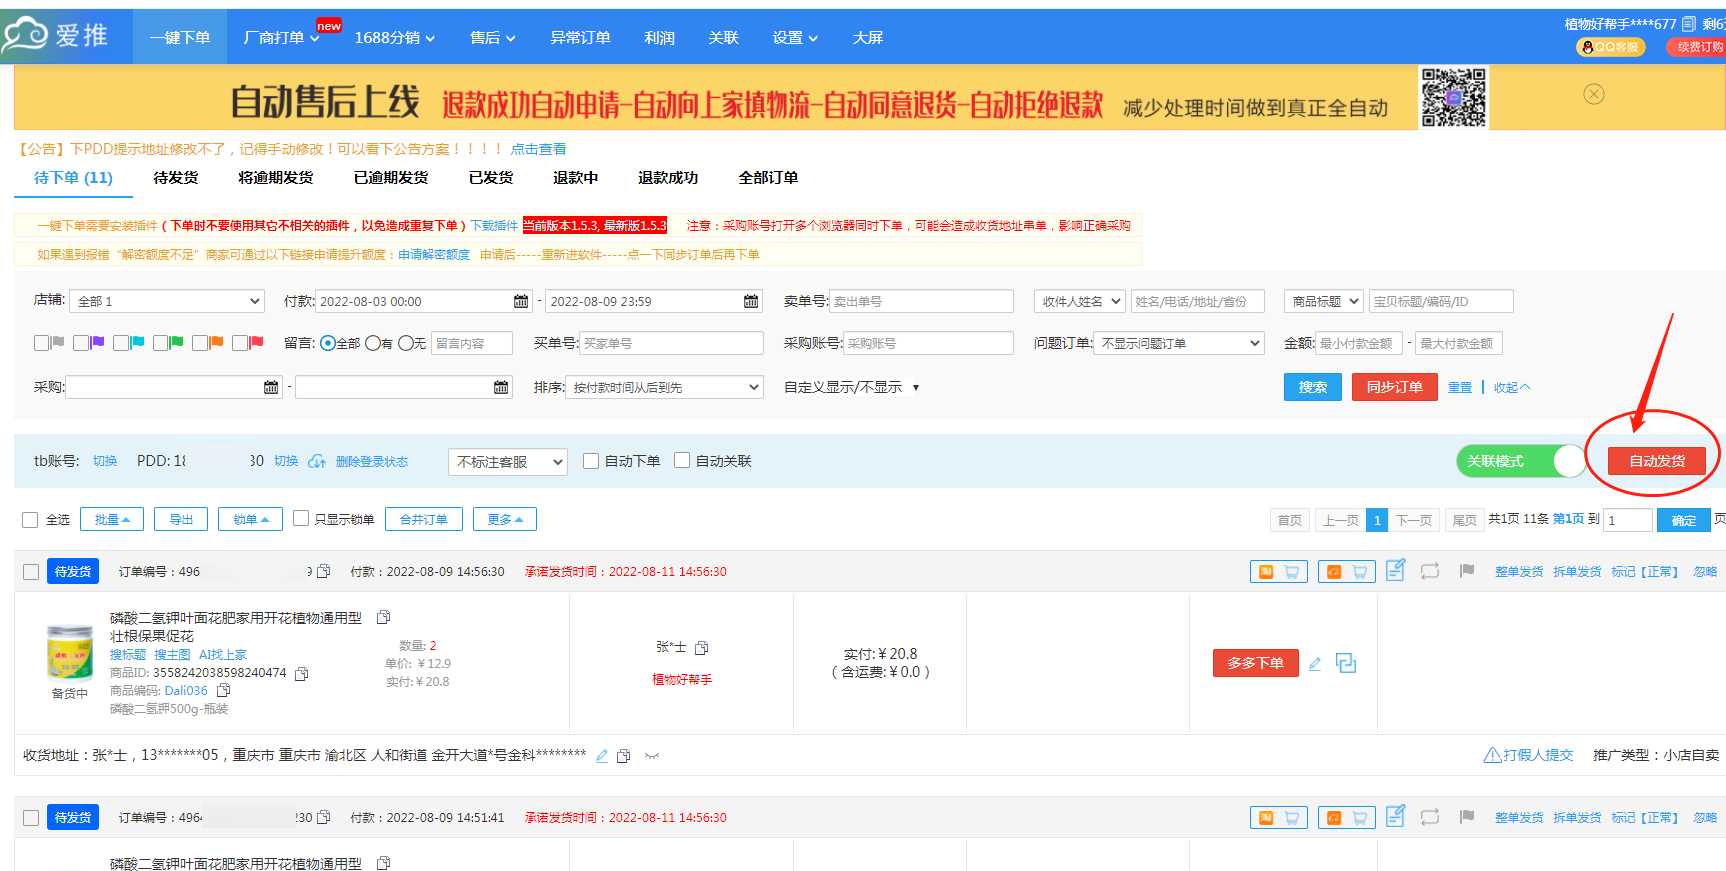
Task: Click overlapping-squares icon next to 多多下单
Action: tap(1346, 663)
